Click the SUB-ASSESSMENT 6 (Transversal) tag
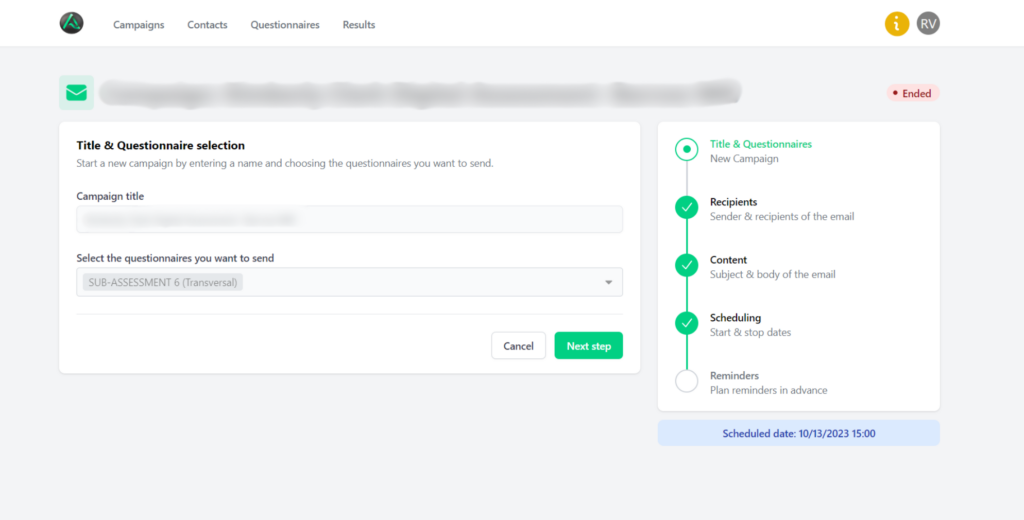The height and width of the screenshot is (520, 1024). (x=164, y=283)
